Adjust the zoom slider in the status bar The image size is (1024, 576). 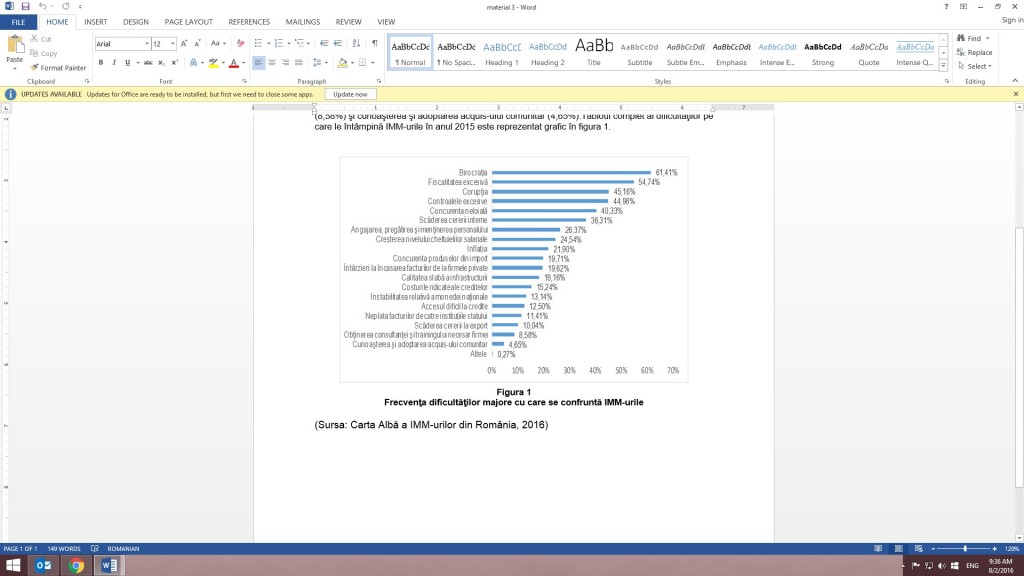(965, 549)
